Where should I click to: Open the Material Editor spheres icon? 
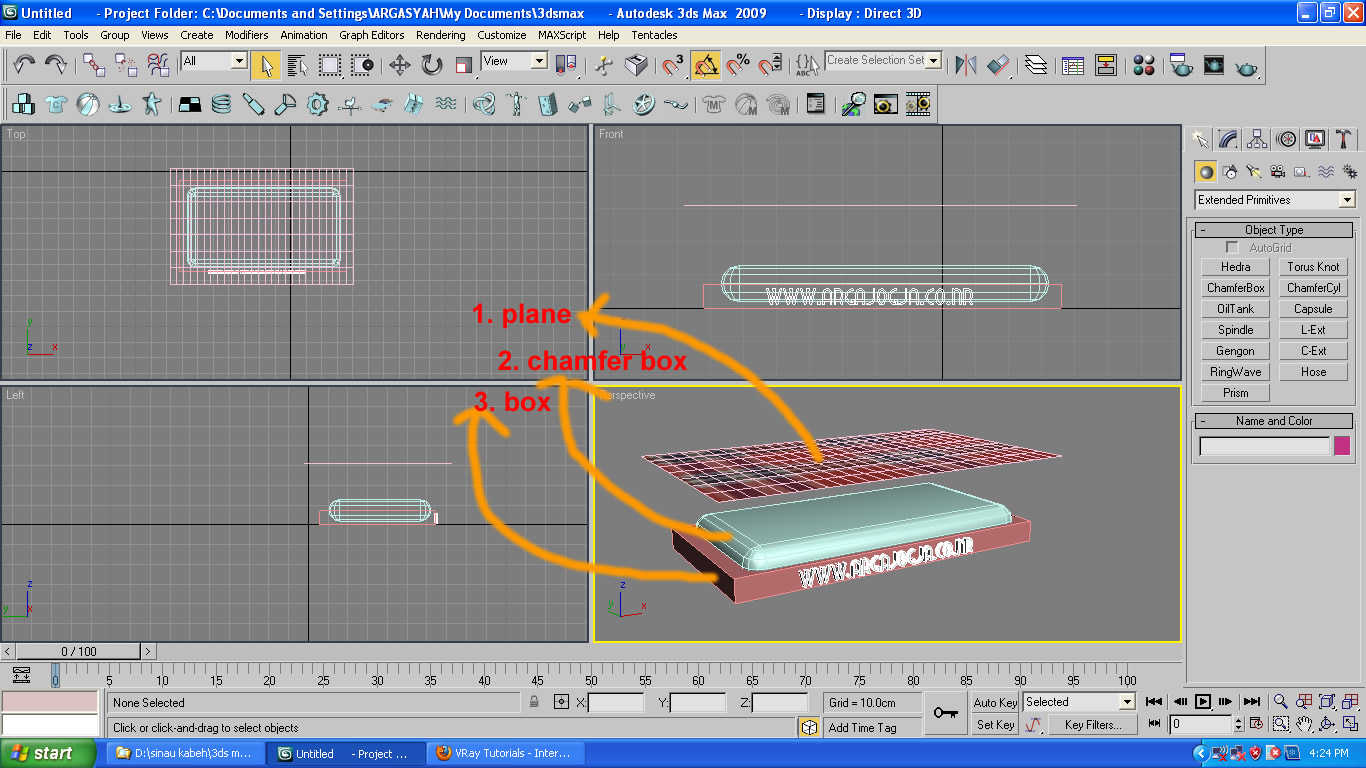pos(1144,65)
